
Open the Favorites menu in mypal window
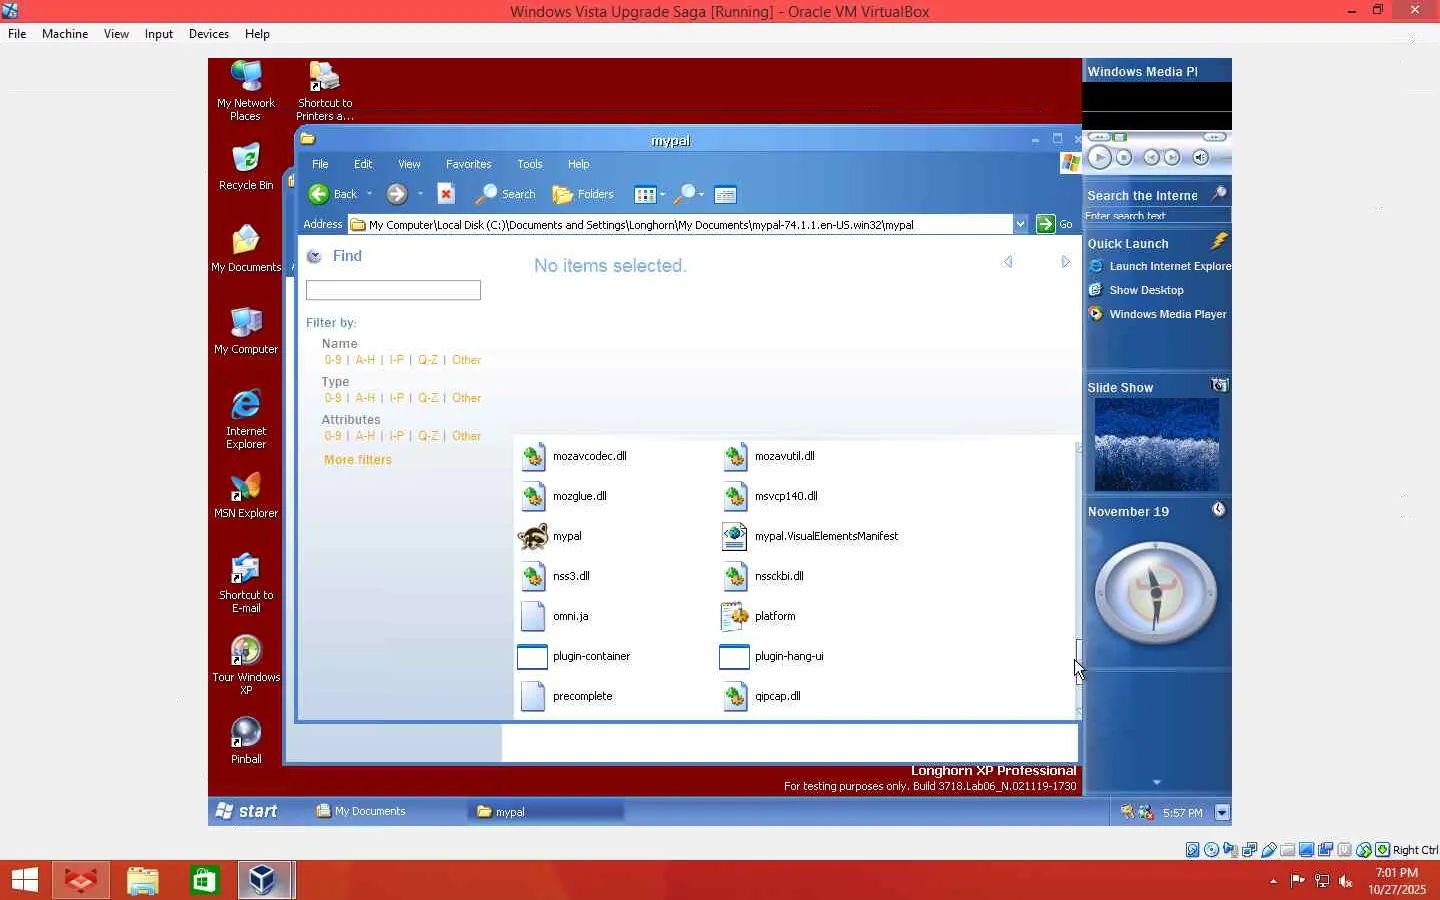tap(468, 164)
